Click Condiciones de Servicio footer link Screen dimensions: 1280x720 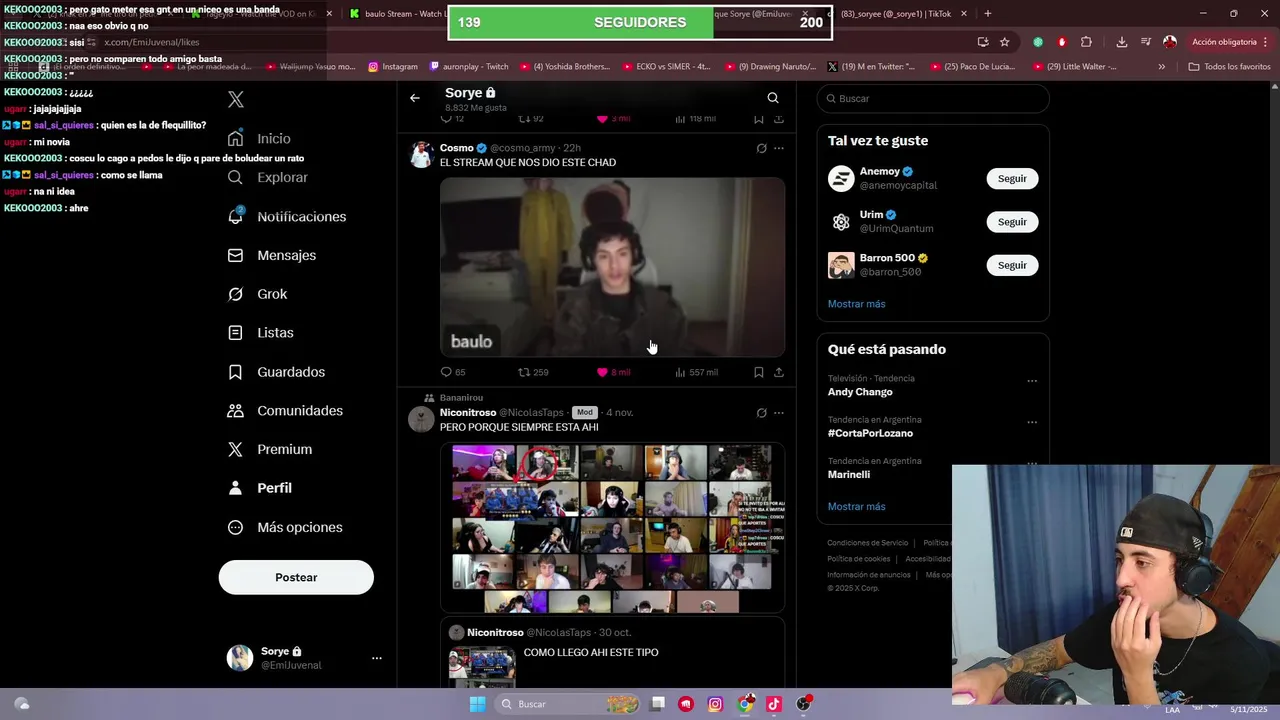tap(867, 543)
